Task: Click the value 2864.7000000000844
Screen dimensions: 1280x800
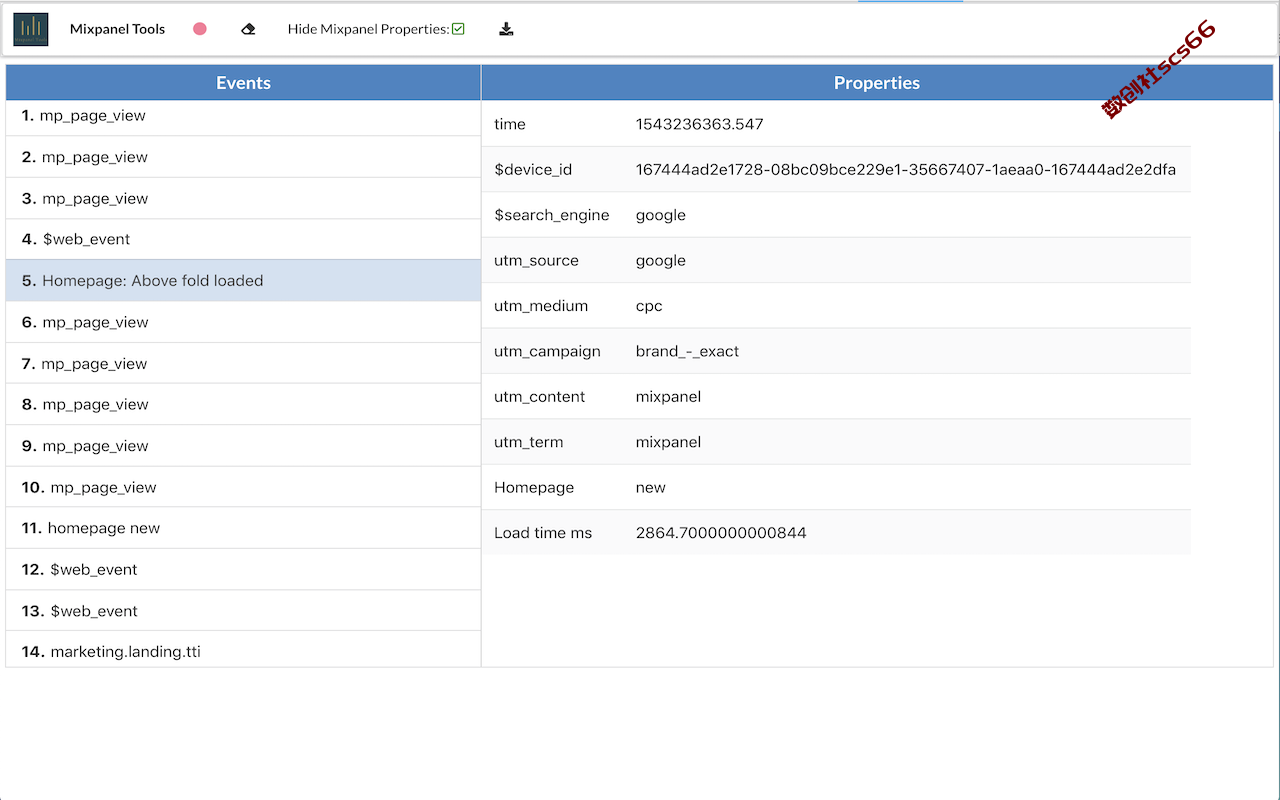Action: (721, 533)
